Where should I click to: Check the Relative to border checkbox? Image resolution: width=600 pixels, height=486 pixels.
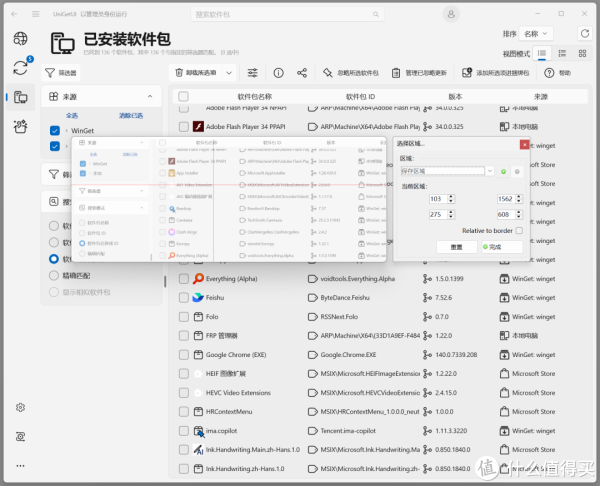point(519,230)
